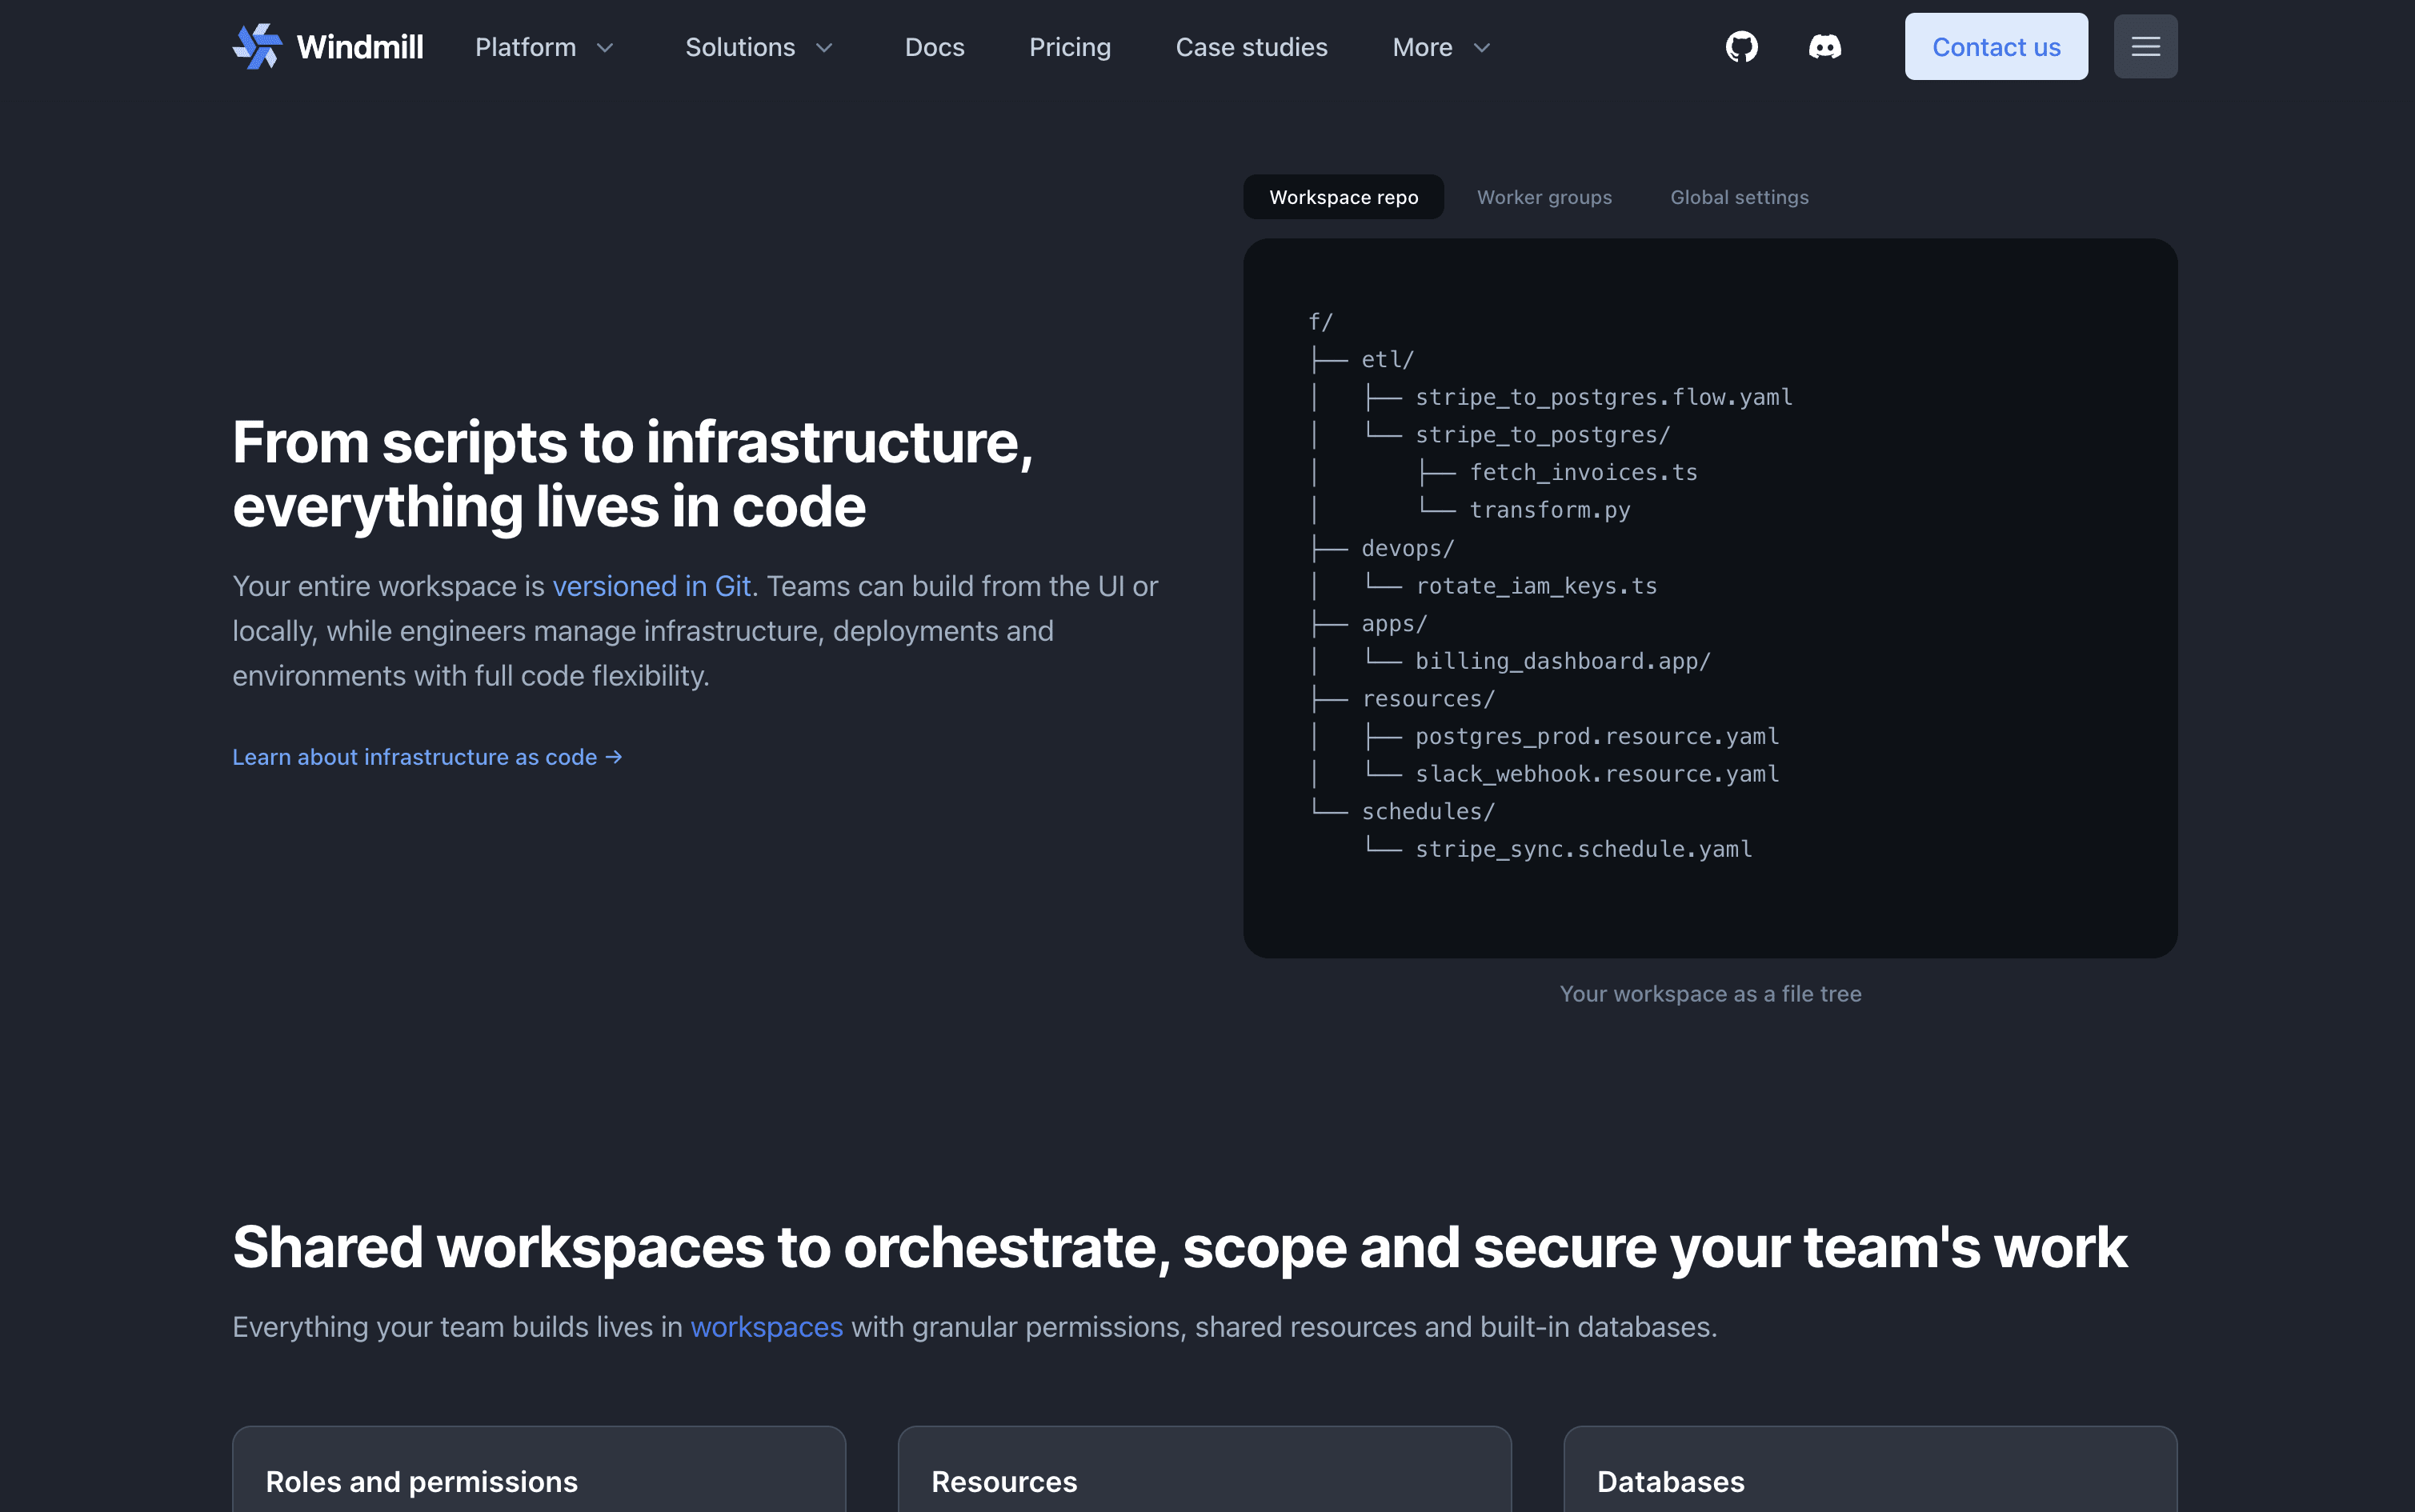Click the devops/ folder entry

pos(1407,548)
